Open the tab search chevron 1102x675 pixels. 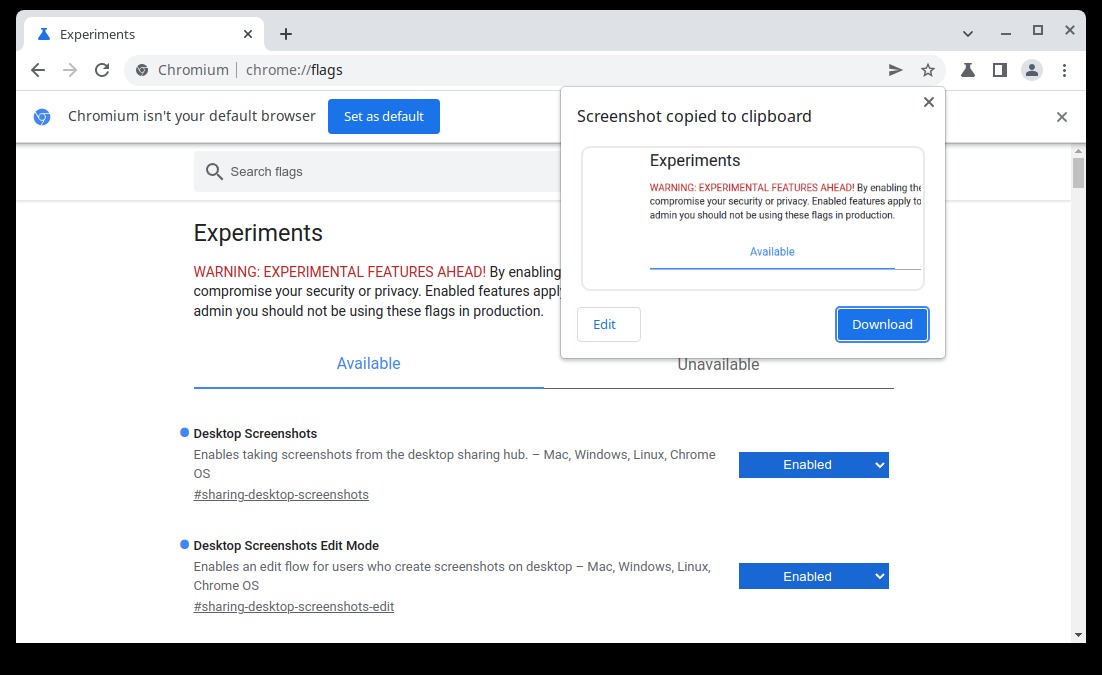click(968, 33)
